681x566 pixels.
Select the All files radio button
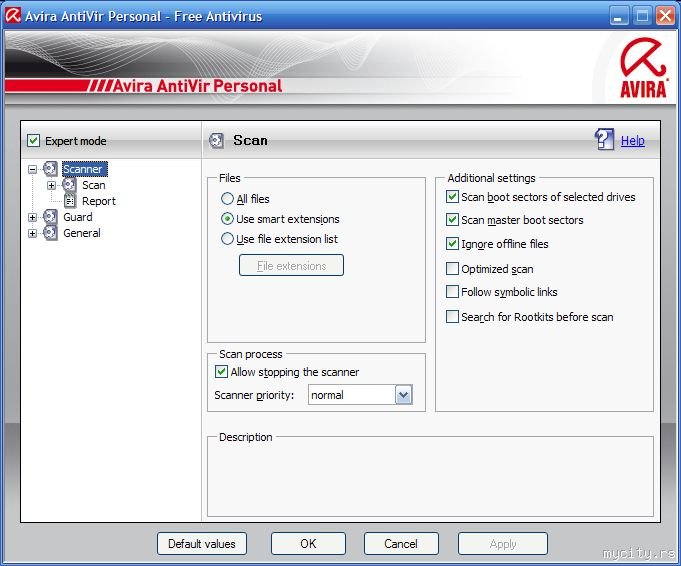click(x=227, y=199)
